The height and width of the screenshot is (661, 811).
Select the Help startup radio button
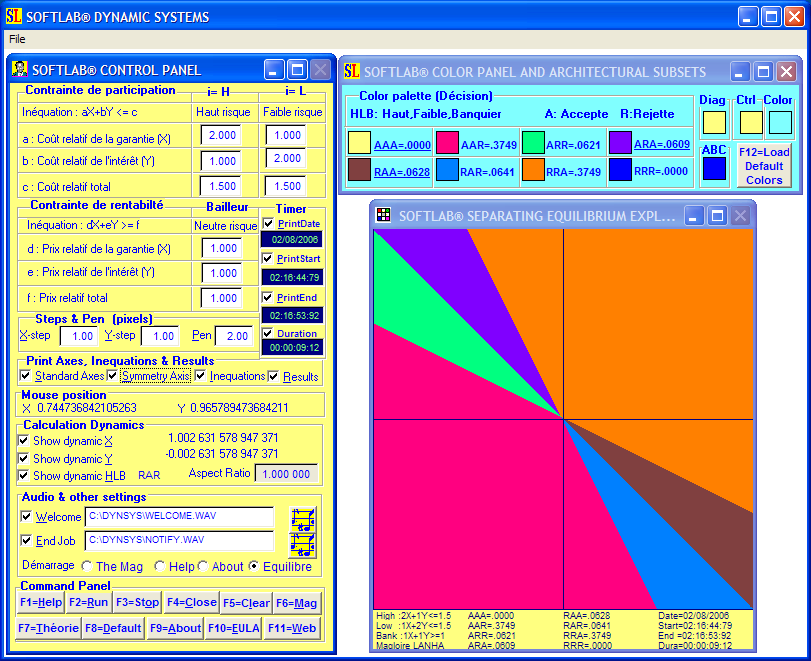point(159,566)
